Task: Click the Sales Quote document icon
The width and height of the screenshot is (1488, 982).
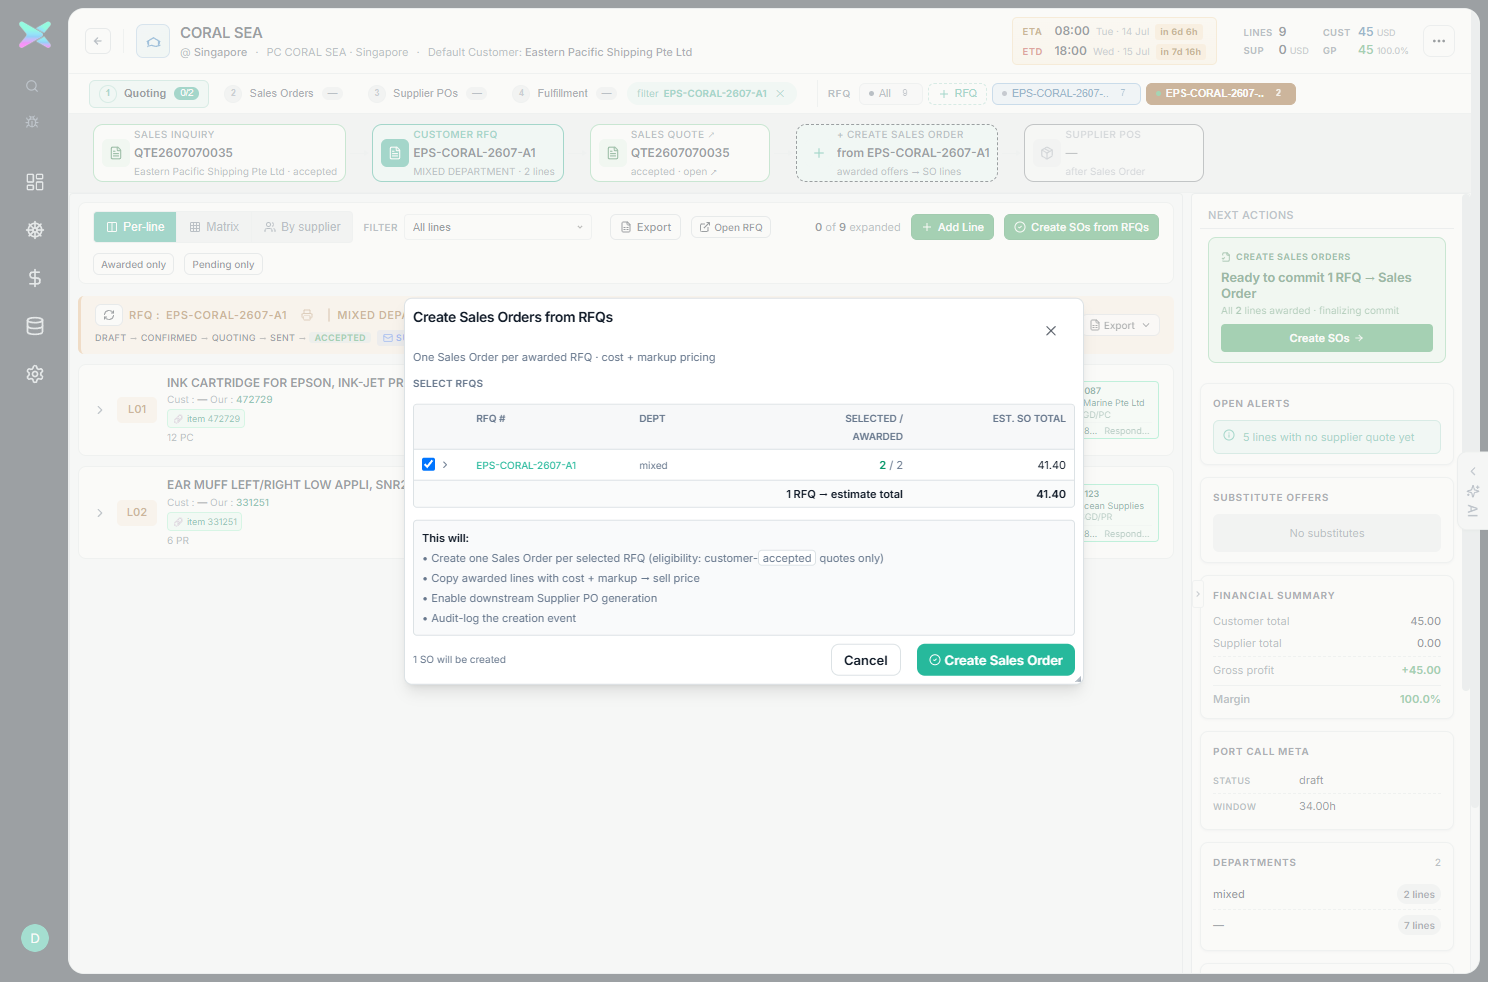Action: click(613, 153)
